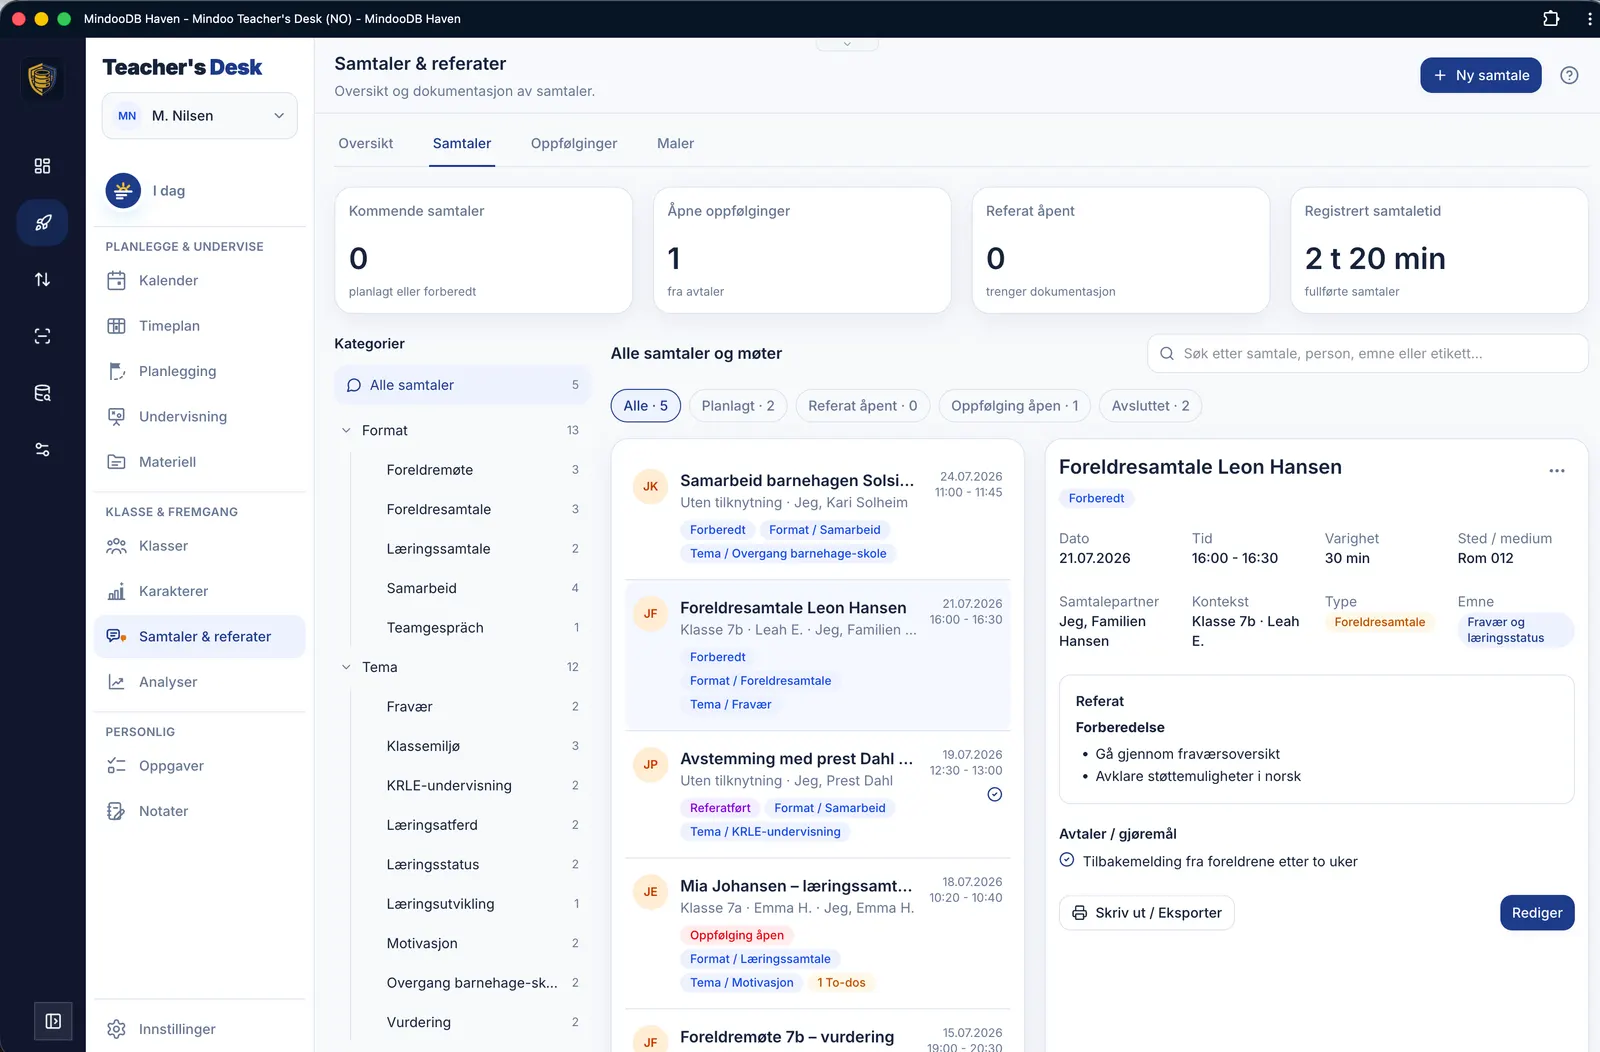Click Skriv ut / Eksporter button
Viewport: 1600px width, 1052px height.
[1147, 913]
